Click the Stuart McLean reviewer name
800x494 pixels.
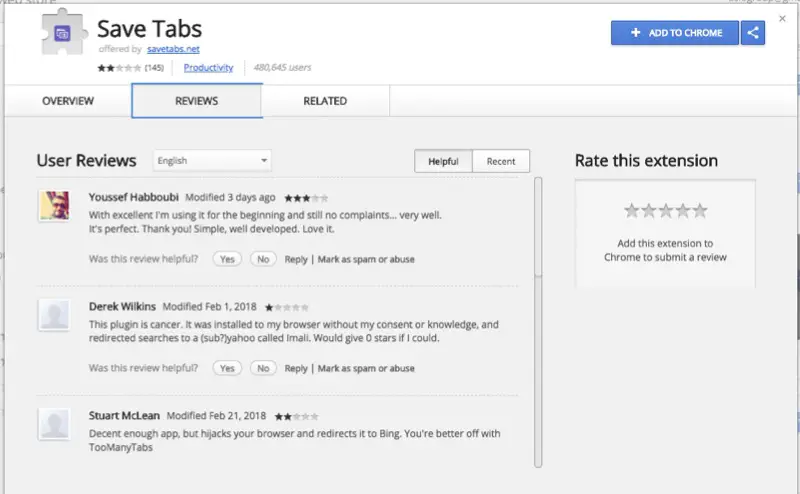[x=124, y=415]
